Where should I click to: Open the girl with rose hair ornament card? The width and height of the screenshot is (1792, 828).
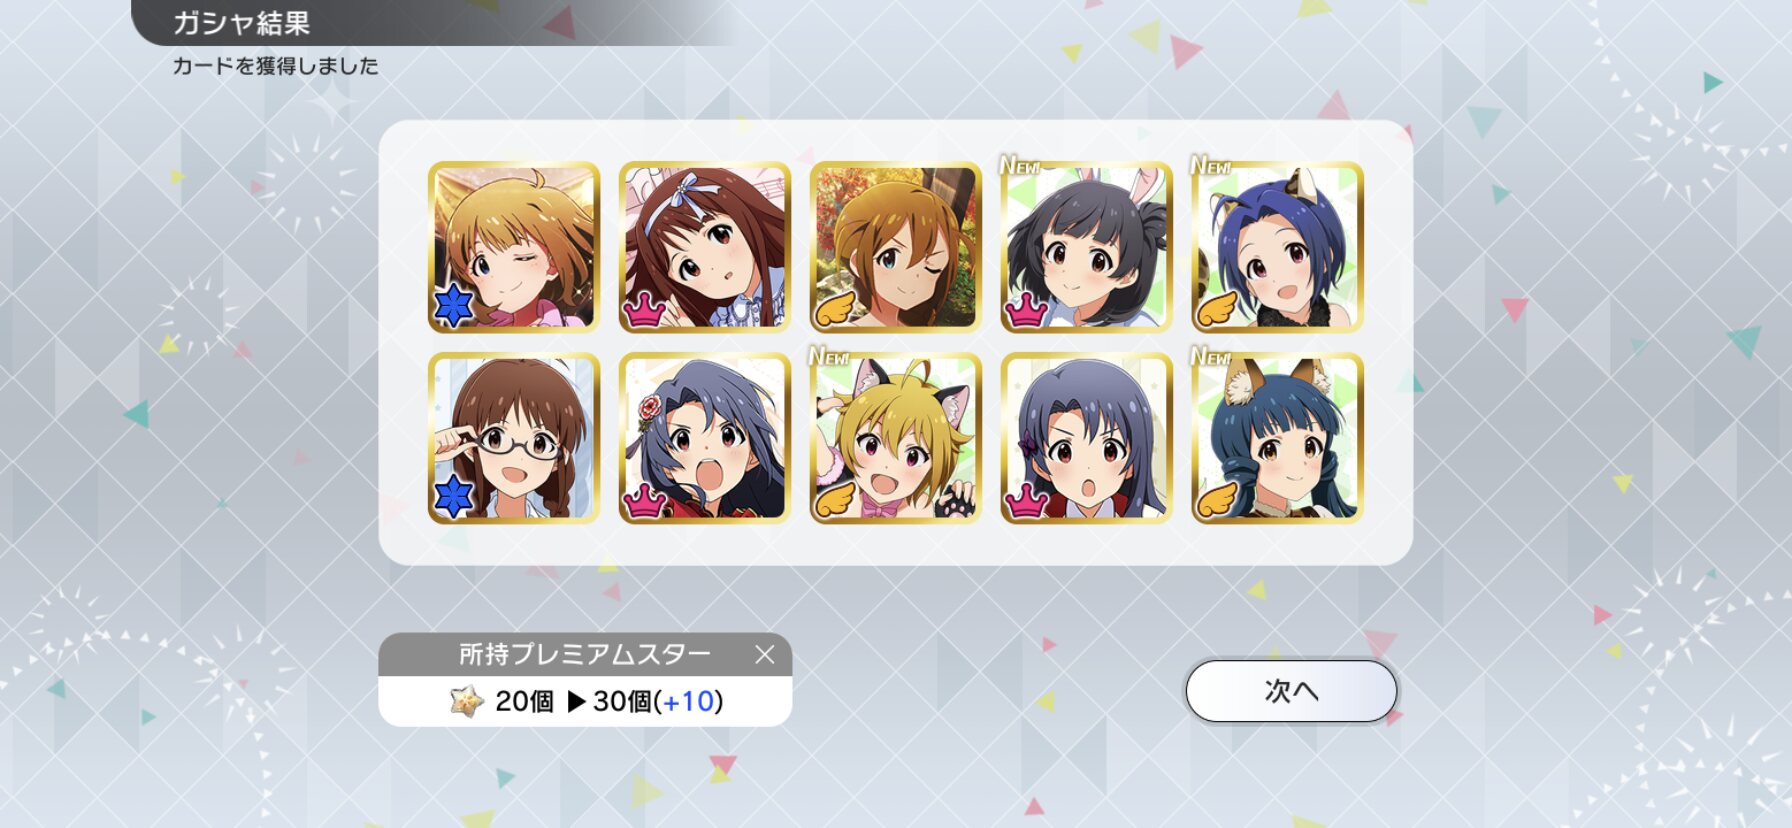pos(705,438)
